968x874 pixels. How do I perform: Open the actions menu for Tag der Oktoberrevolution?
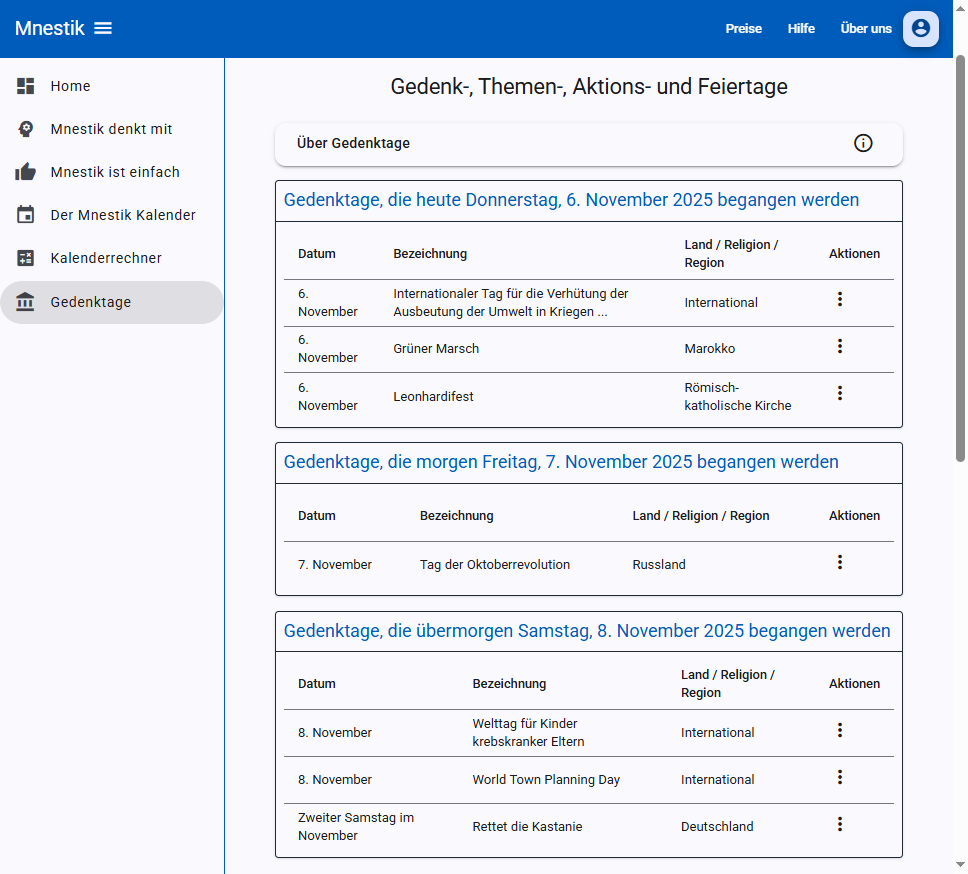click(840, 562)
